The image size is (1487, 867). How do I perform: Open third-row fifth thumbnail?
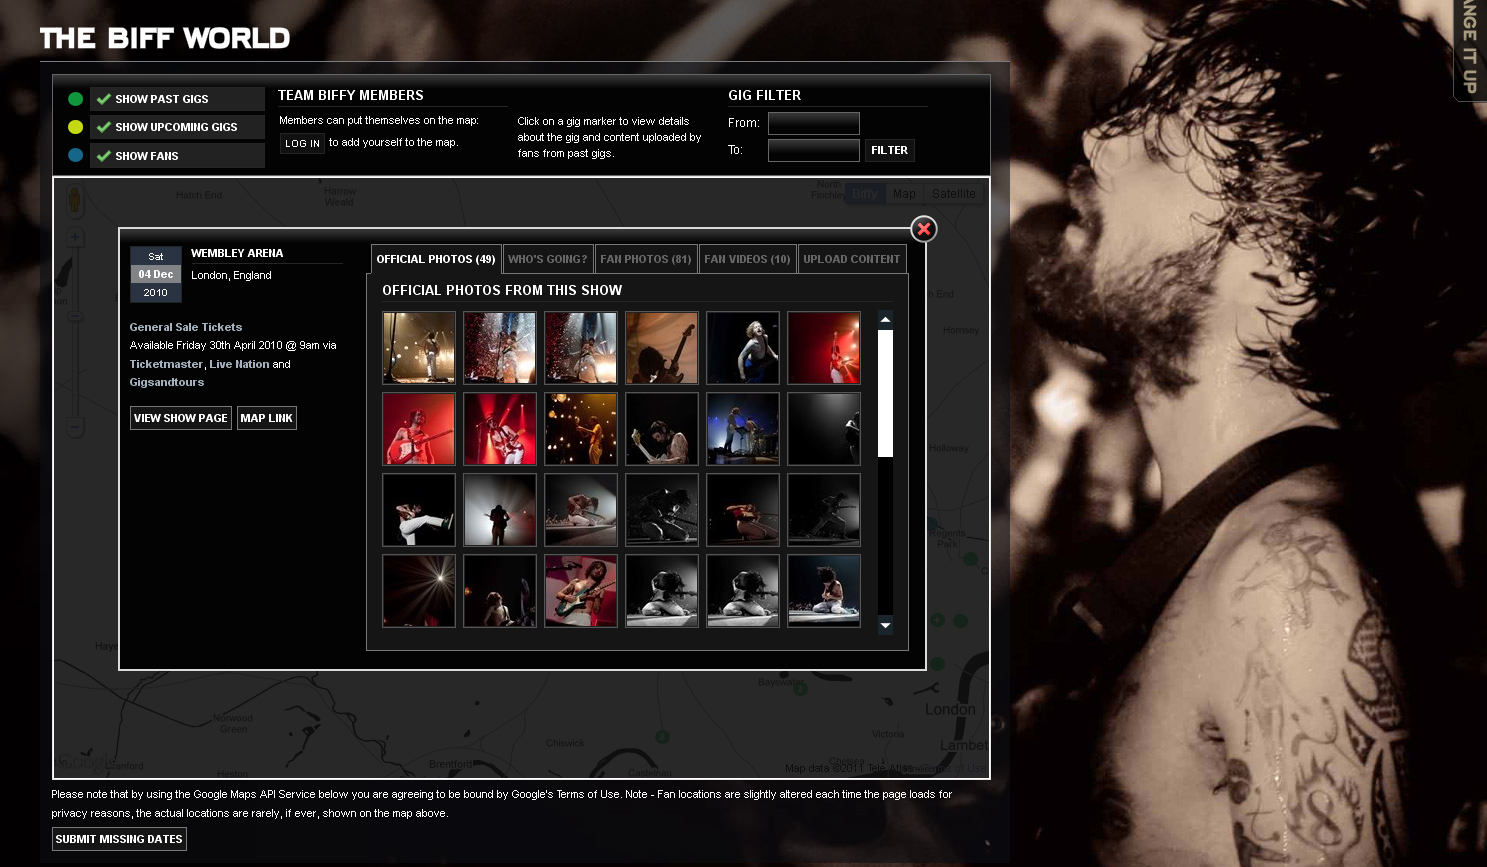pos(743,510)
